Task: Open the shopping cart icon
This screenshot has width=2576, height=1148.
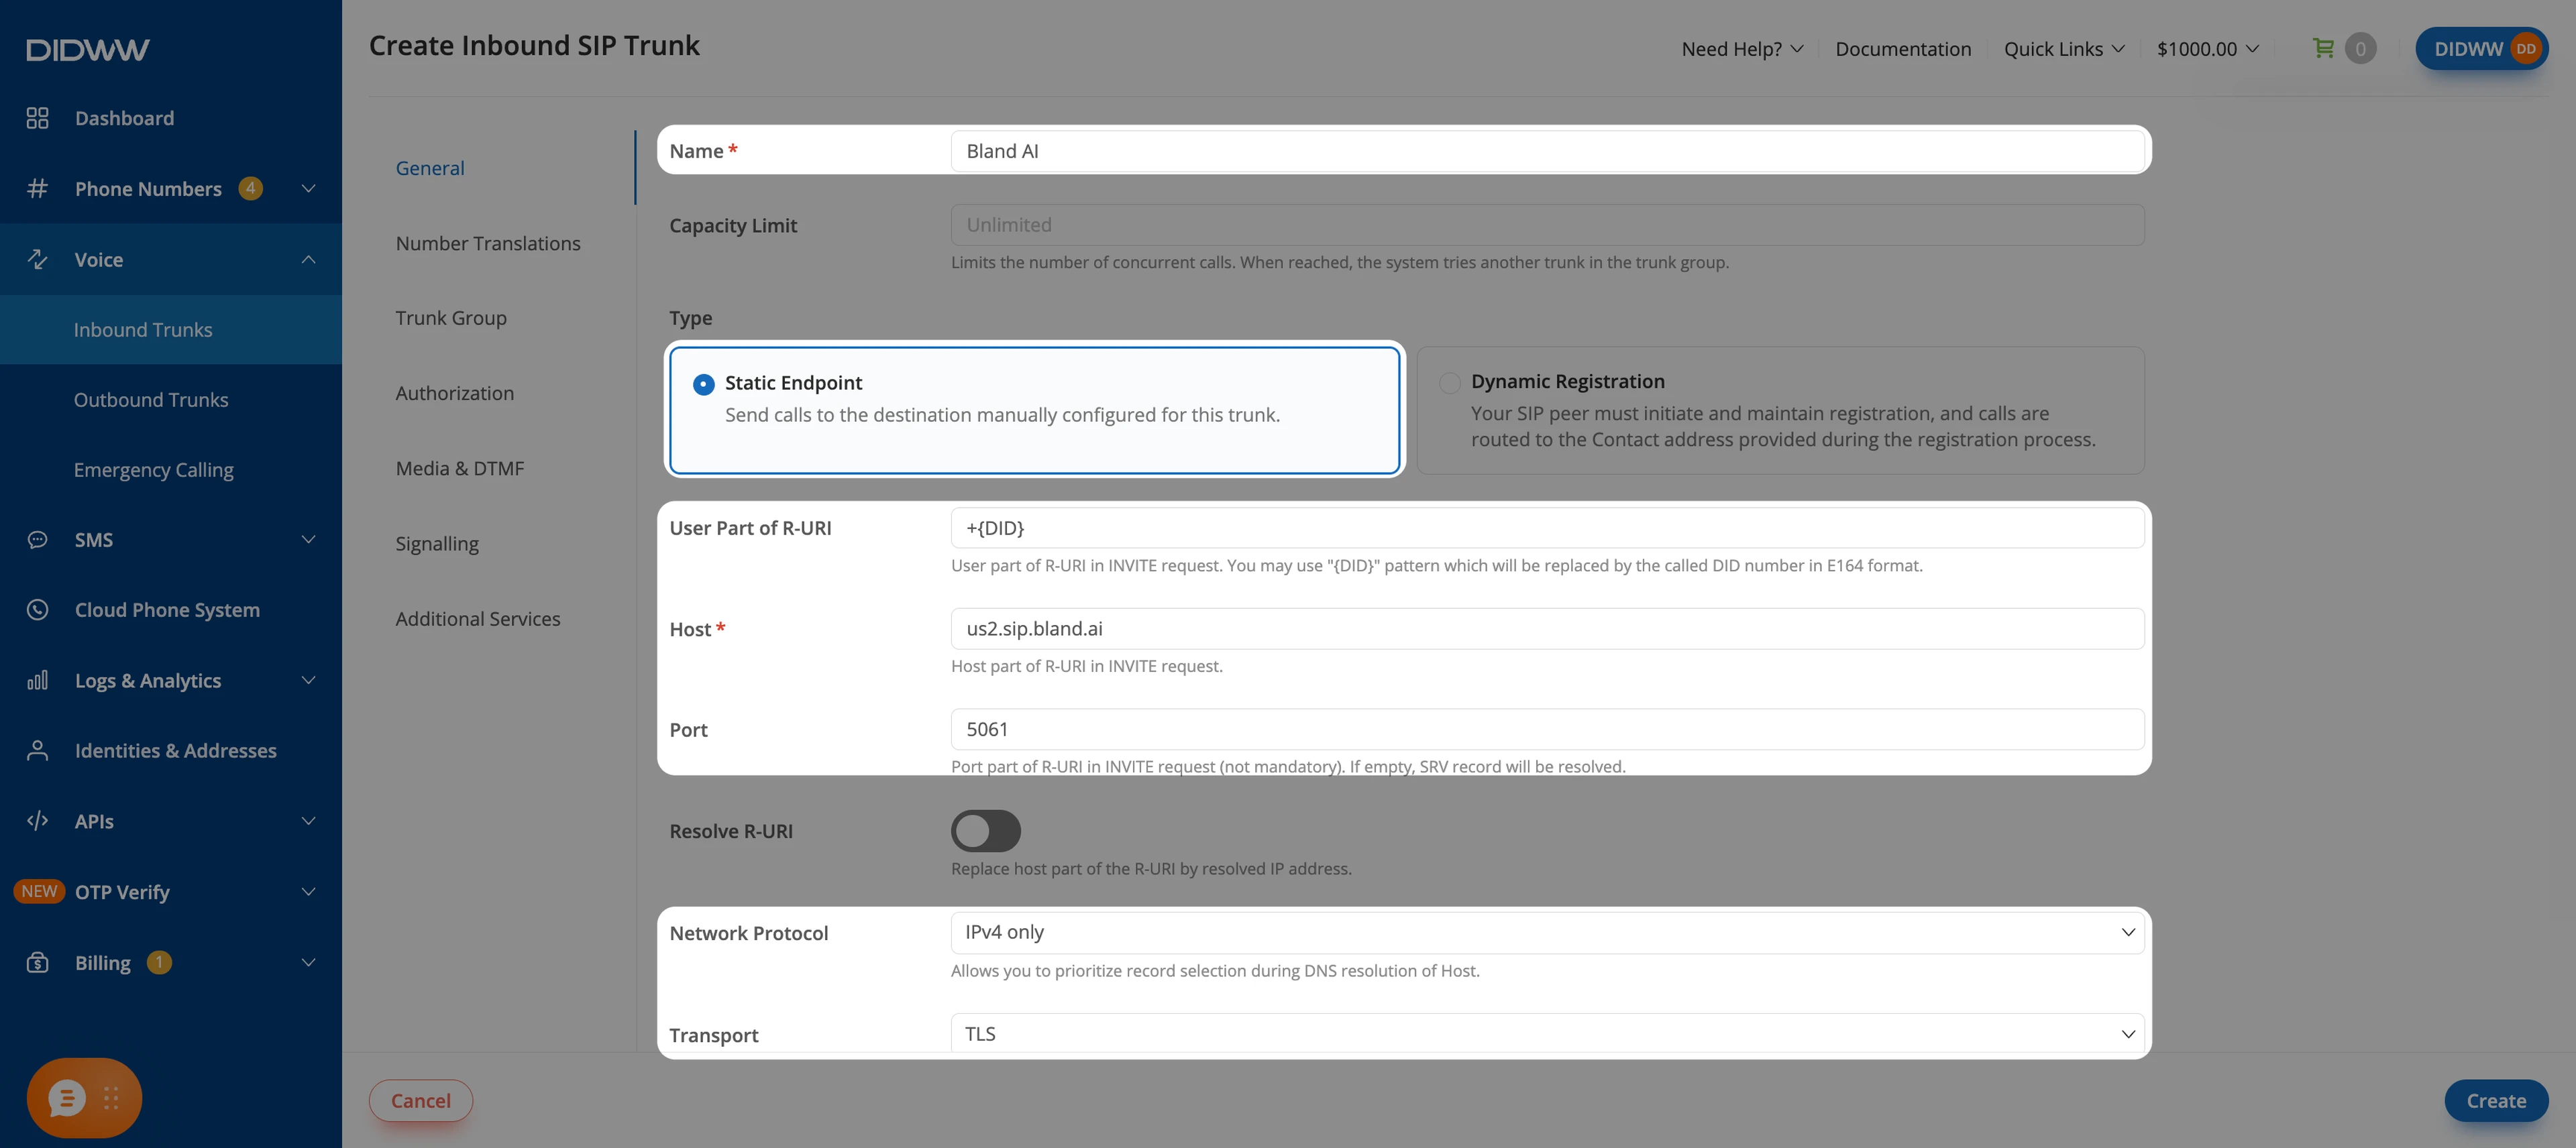Action: pyautogui.click(x=2323, y=48)
